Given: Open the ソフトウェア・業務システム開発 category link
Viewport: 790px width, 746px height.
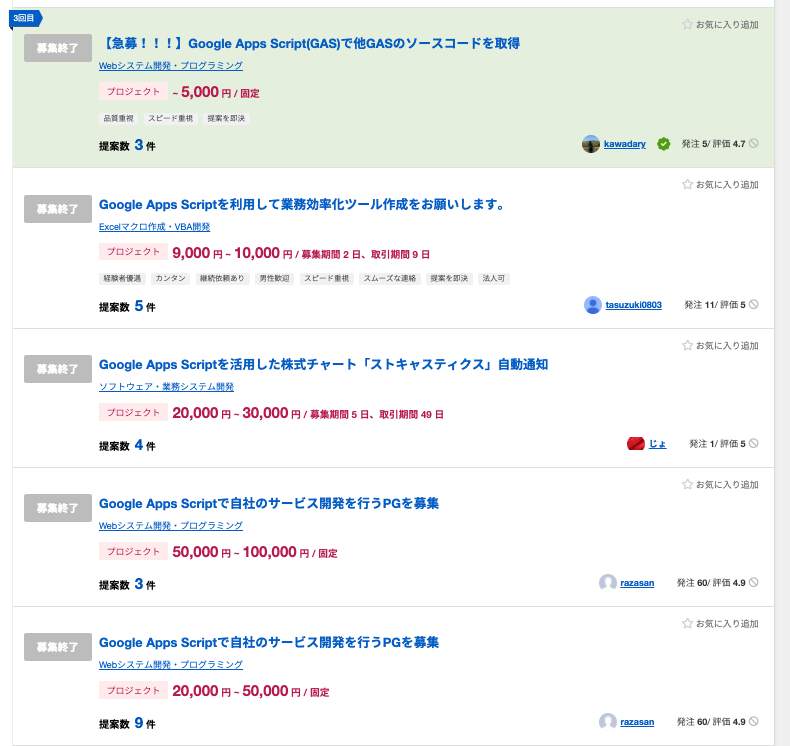Looking at the screenshot, I should tap(166, 386).
